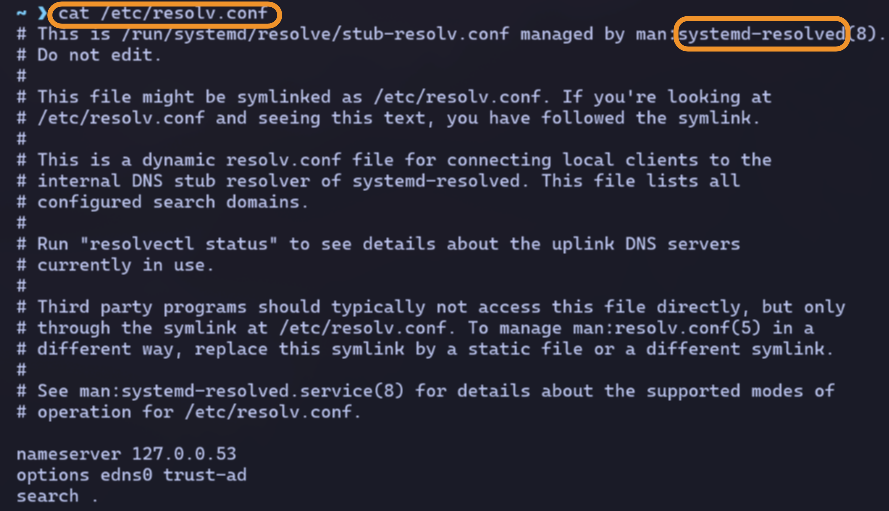This screenshot has height=511, width=889.
Task: Click 'internal DNS stub resolver' text
Action: click(x=174, y=180)
